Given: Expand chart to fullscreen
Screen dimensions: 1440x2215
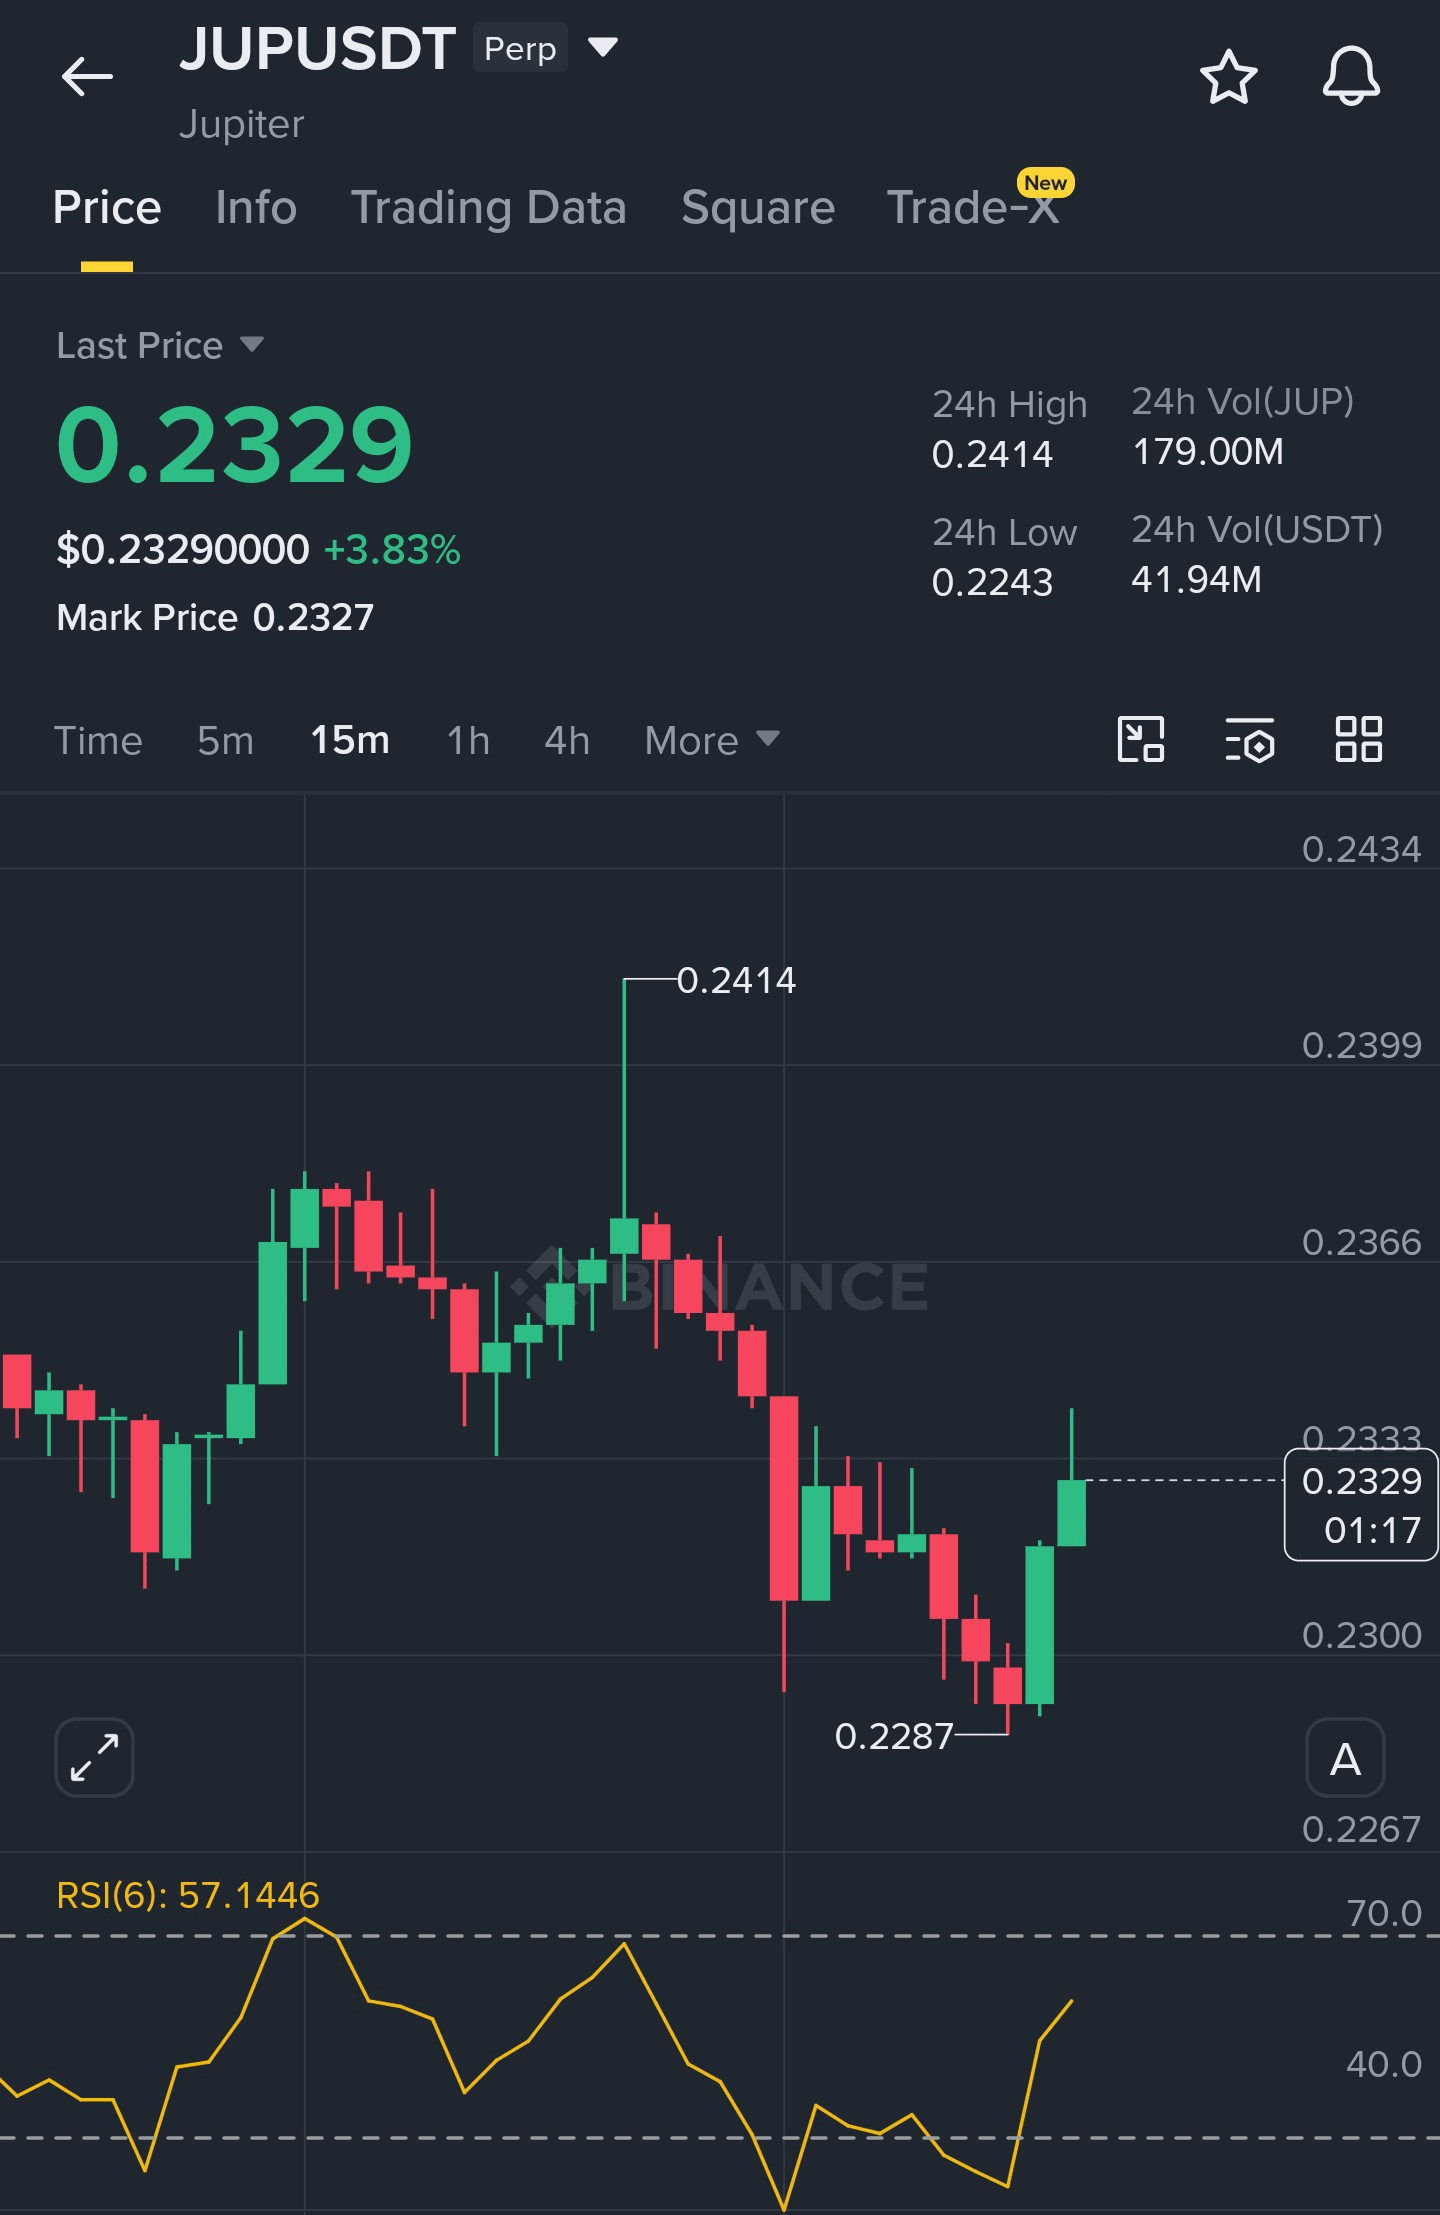Looking at the screenshot, I should pyautogui.click(x=94, y=1758).
